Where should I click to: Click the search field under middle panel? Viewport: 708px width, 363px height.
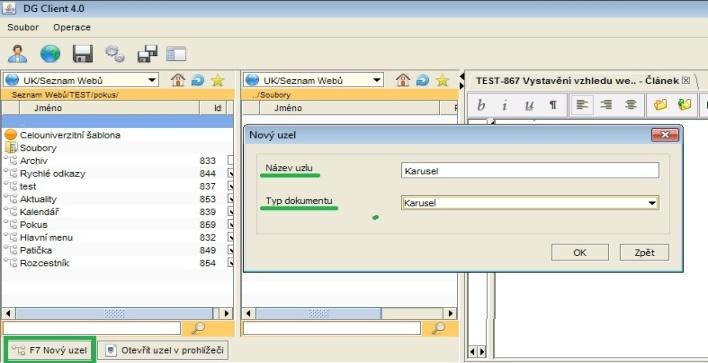[332, 328]
